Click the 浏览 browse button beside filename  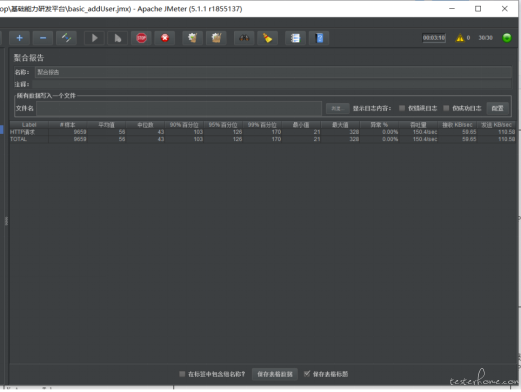337,108
